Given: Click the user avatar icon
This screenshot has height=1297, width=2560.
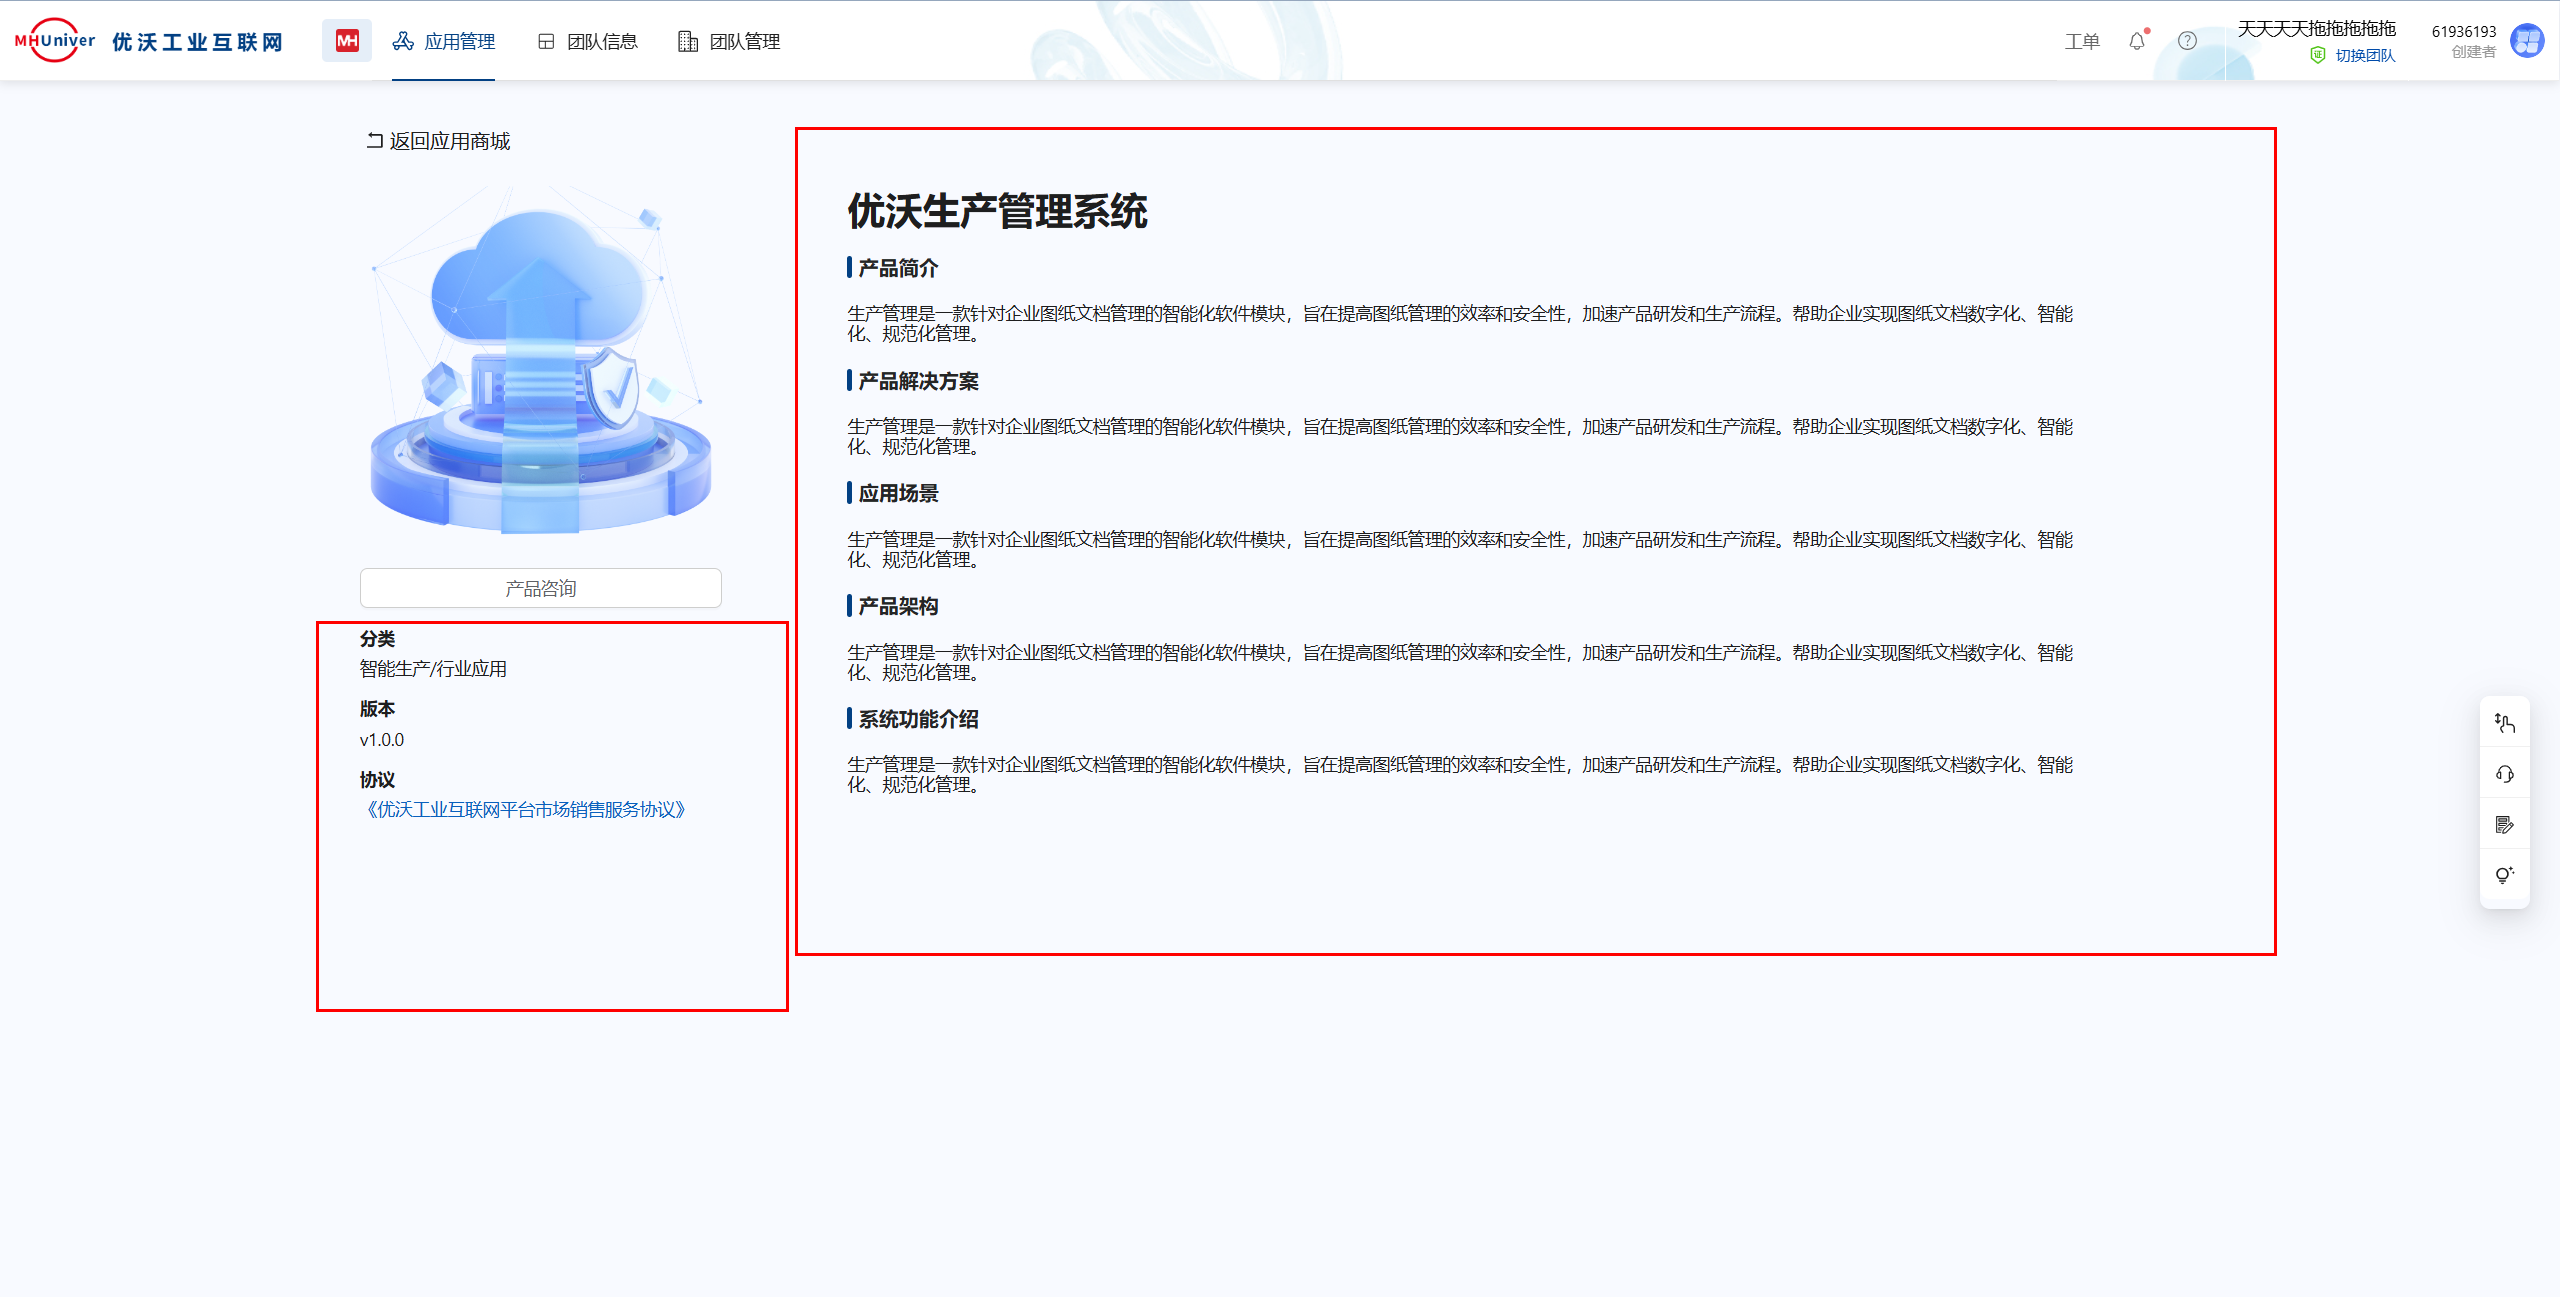Looking at the screenshot, I should point(2527,41).
